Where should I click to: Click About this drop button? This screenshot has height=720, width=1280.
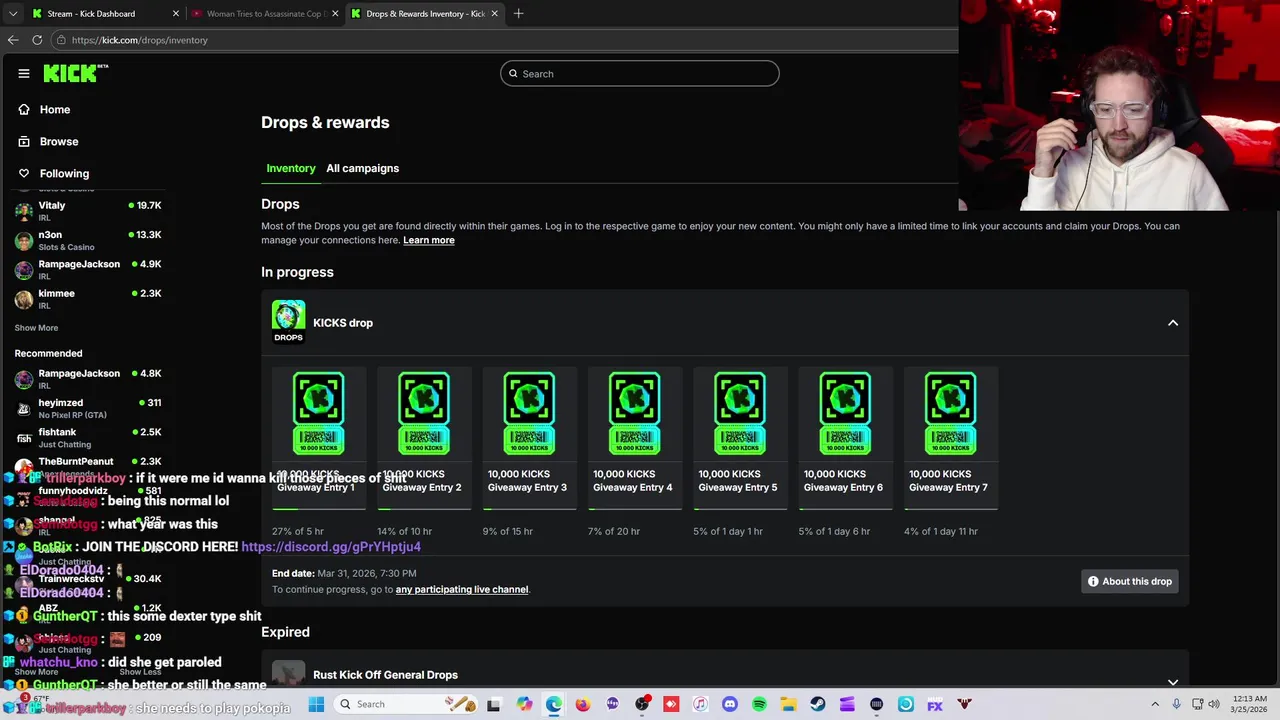(x=1130, y=581)
